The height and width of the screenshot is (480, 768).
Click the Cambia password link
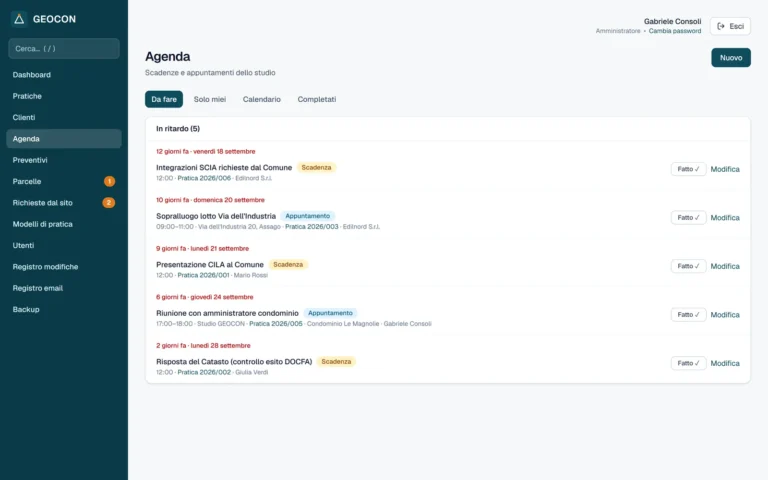tap(674, 31)
